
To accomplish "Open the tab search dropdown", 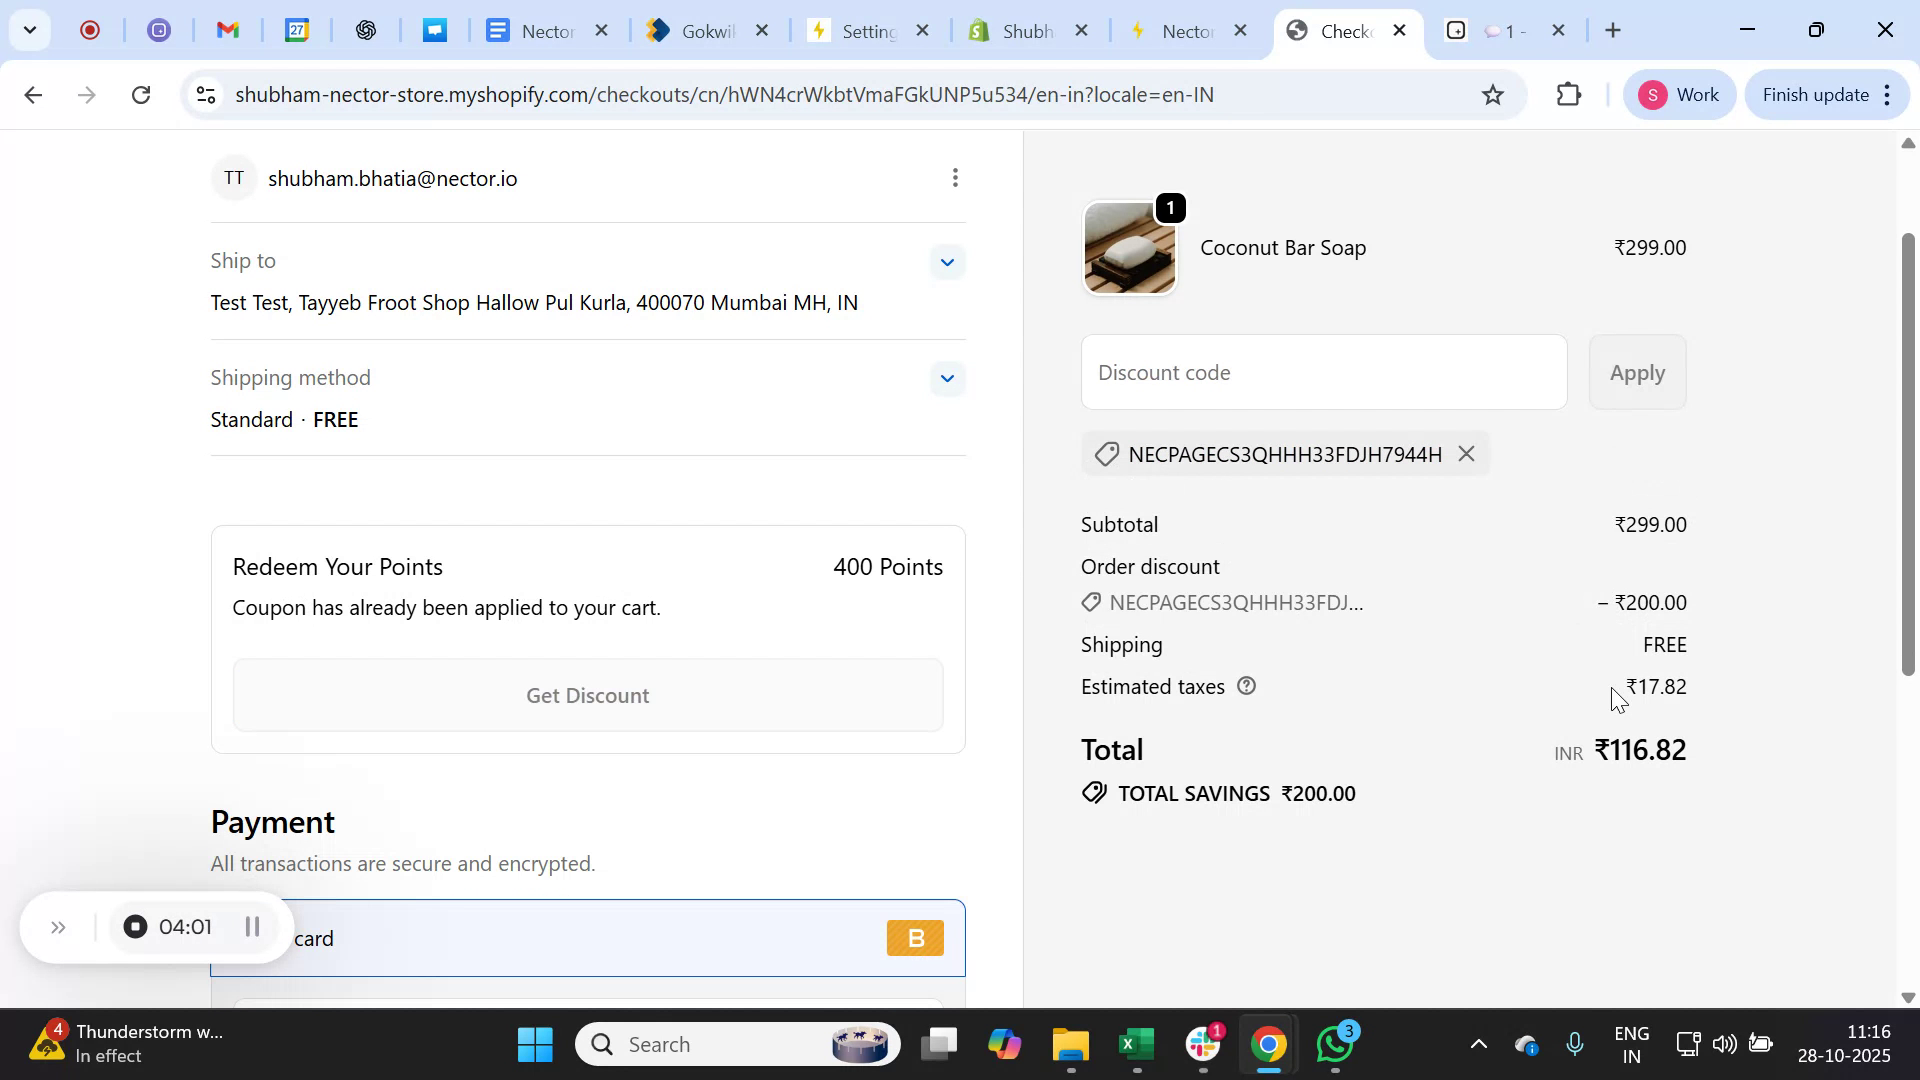I will (30, 30).
